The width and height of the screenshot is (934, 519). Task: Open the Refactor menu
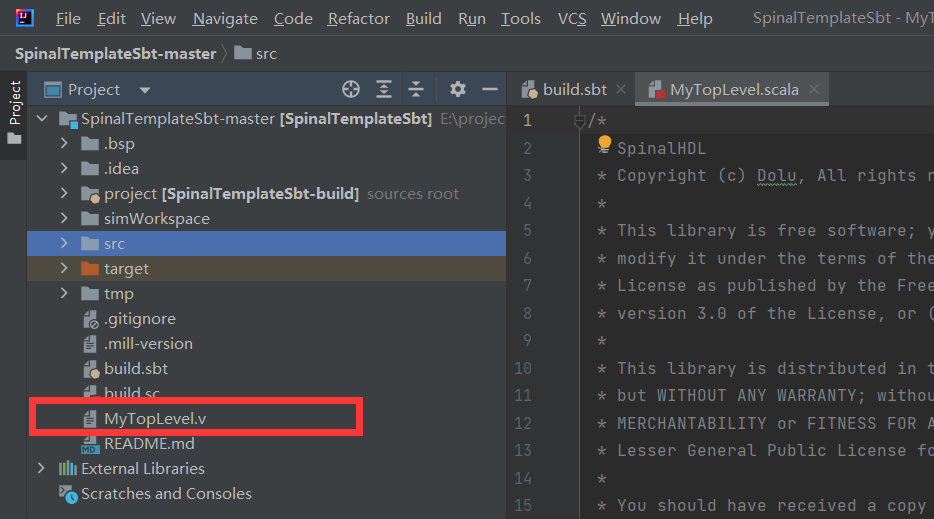pyautogui.click(x=359, y=18)
